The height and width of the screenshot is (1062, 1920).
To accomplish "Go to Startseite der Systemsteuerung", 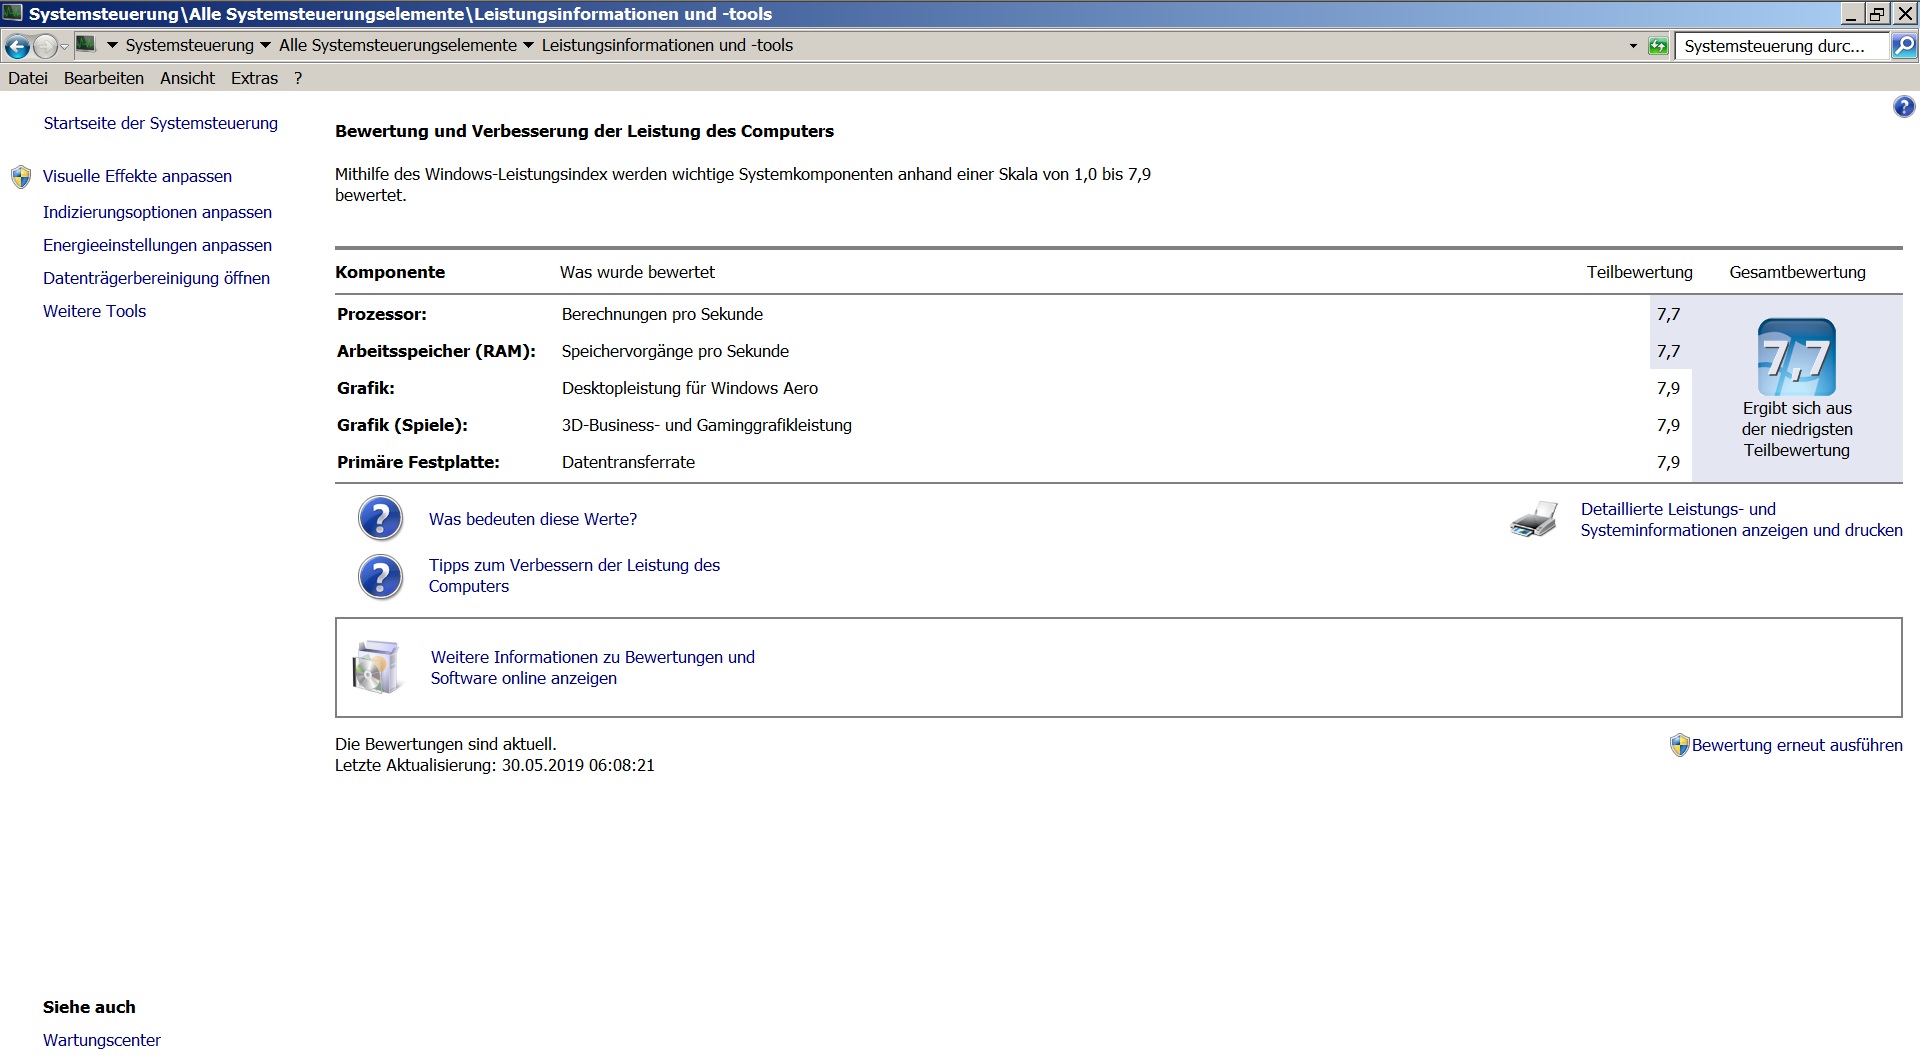I will 161,123.
